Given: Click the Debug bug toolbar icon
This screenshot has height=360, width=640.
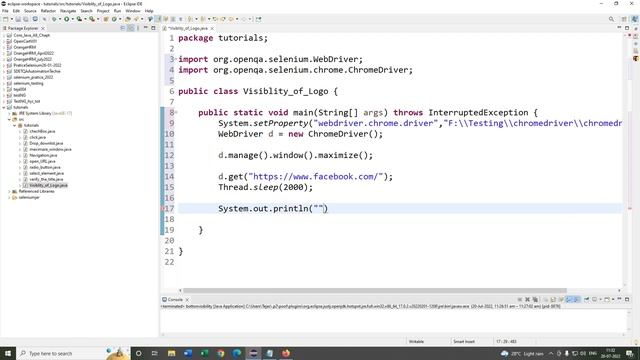Looking at the screenshot, I should [x=54, y=19].
